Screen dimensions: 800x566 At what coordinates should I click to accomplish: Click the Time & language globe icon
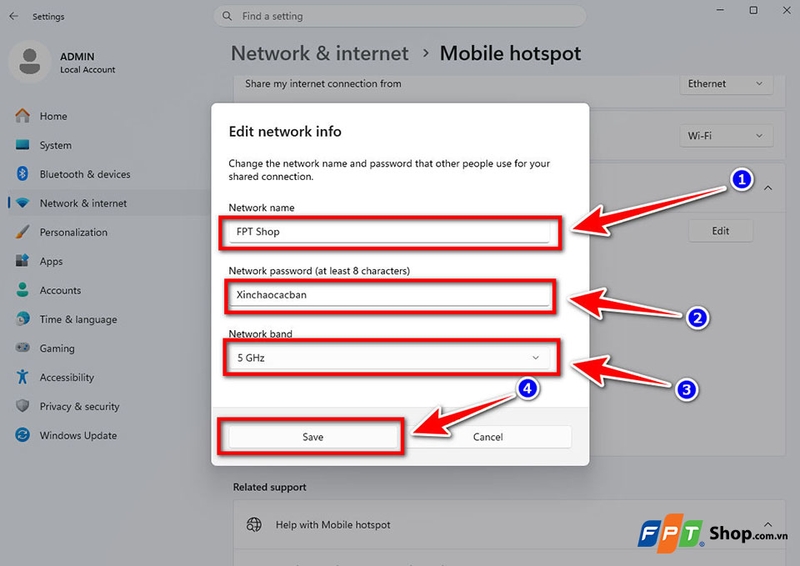22,319
